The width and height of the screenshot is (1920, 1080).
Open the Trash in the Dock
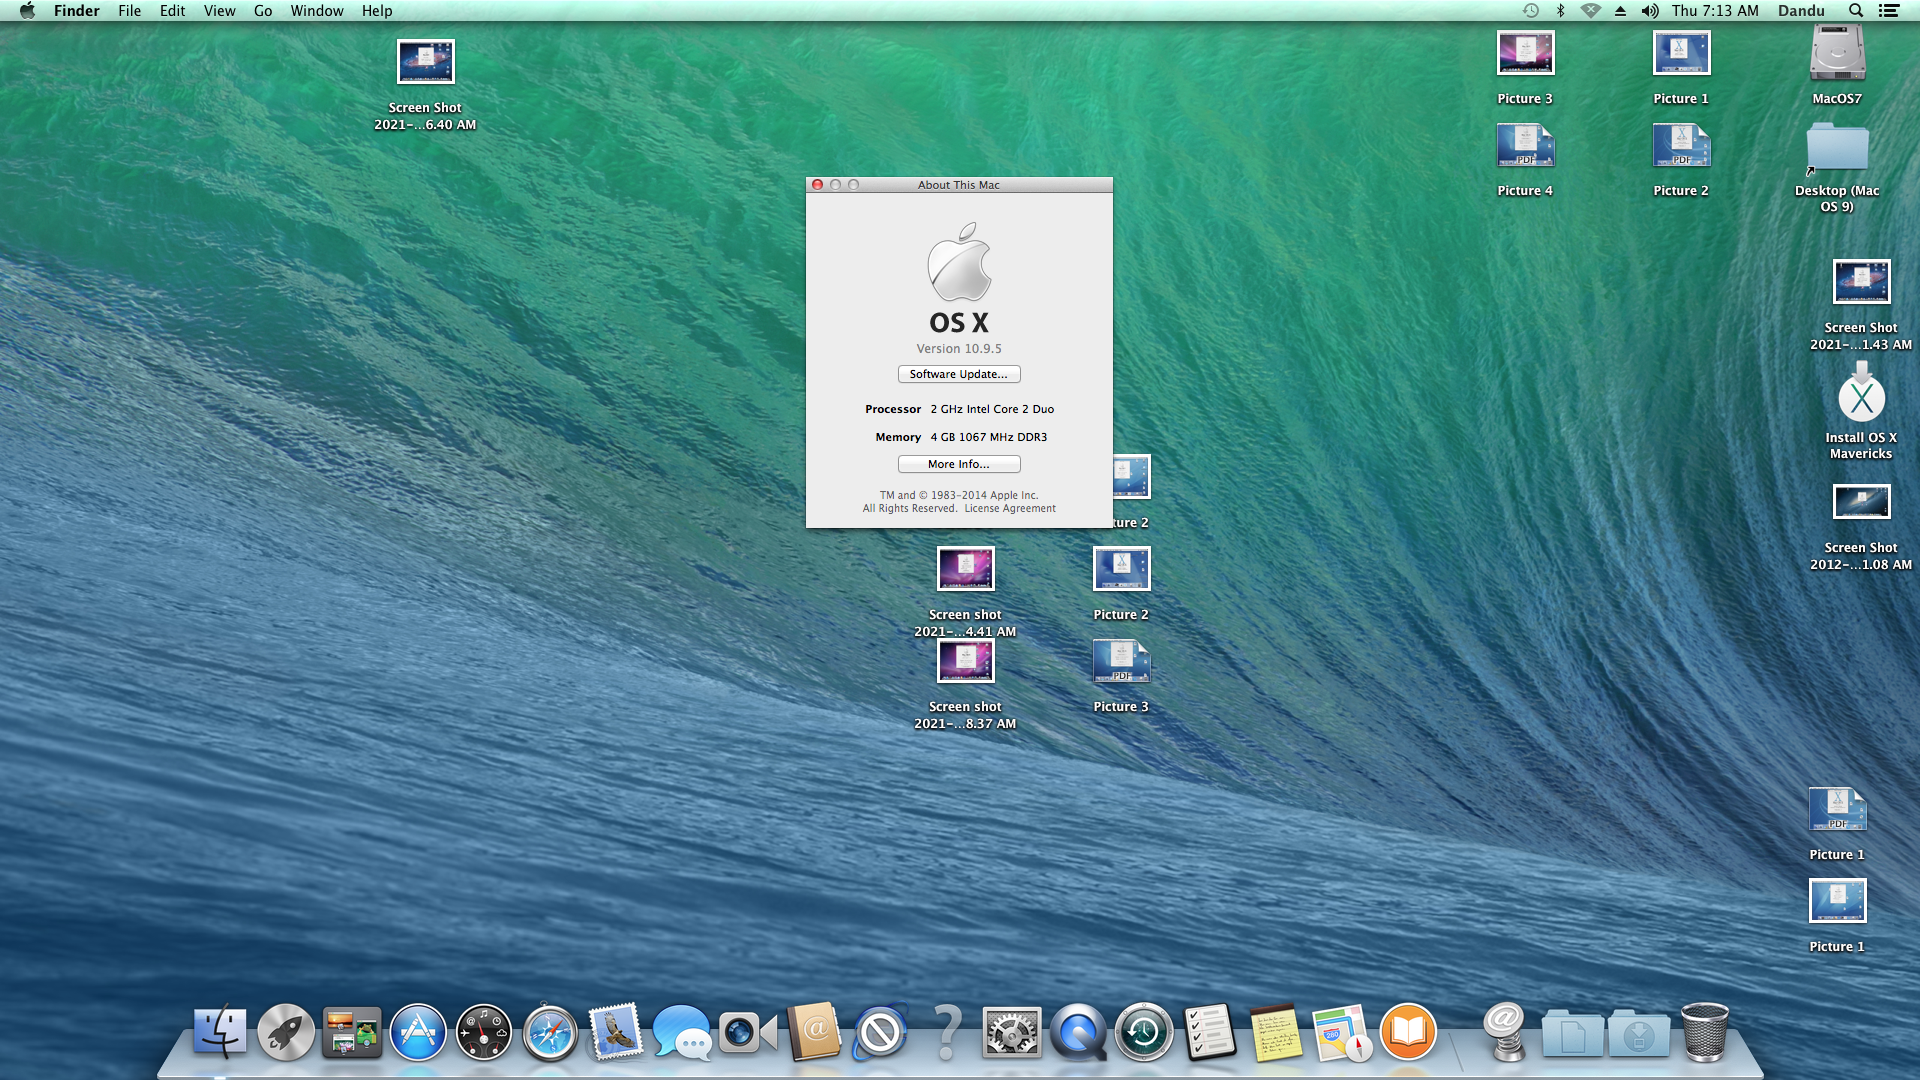1704,1032
